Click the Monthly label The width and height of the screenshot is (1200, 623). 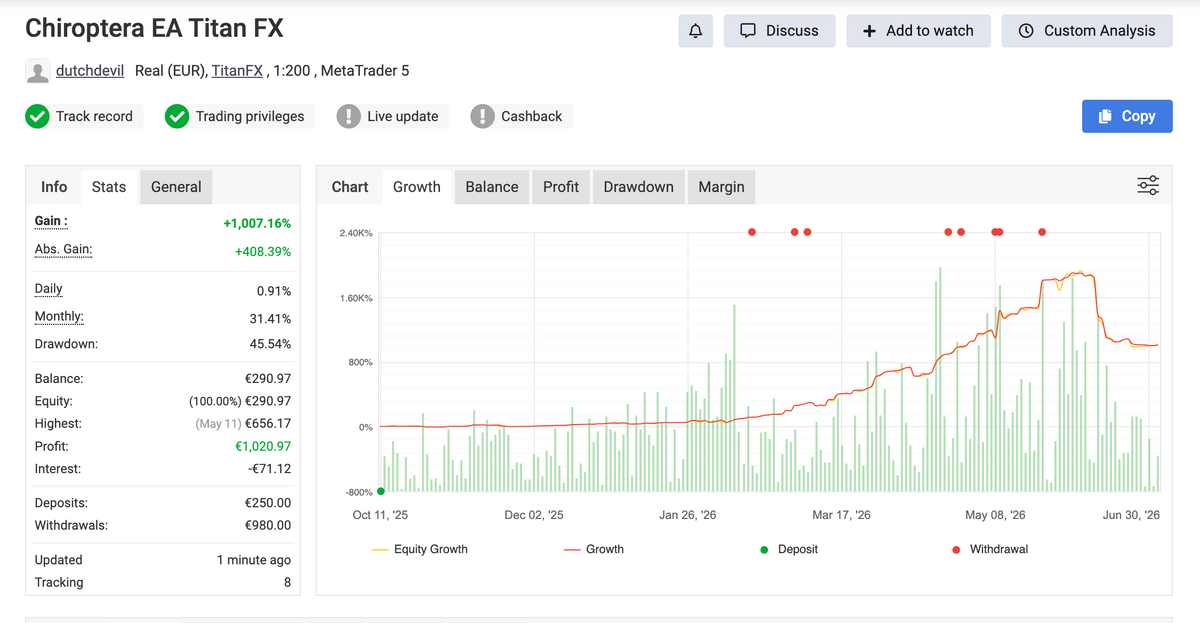point(59,316)
